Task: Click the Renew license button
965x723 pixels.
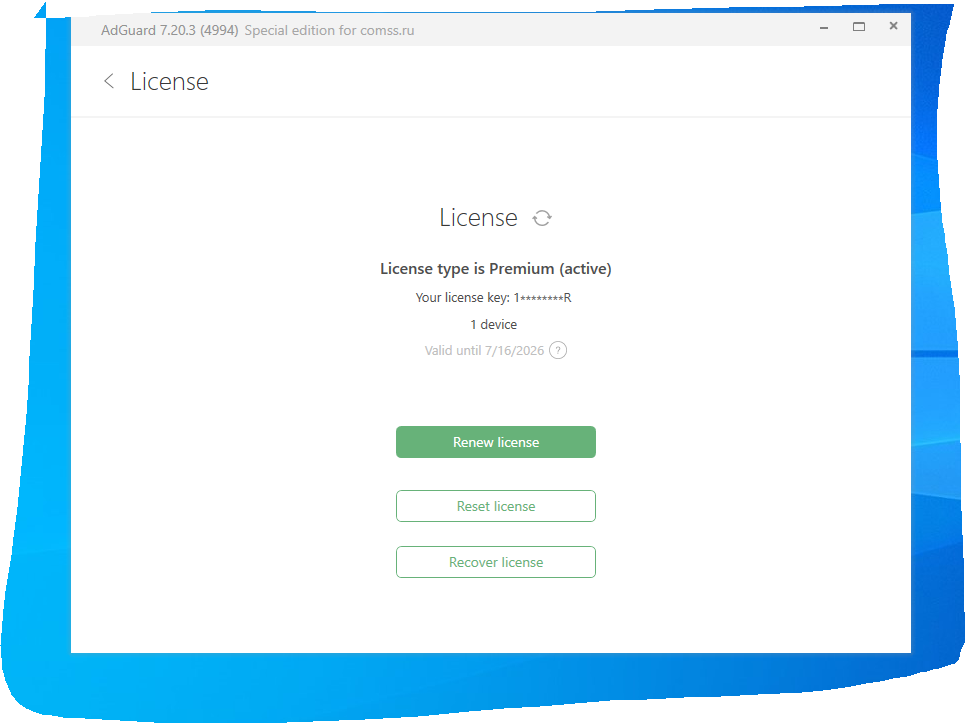Action: click(x=495, y=442)
